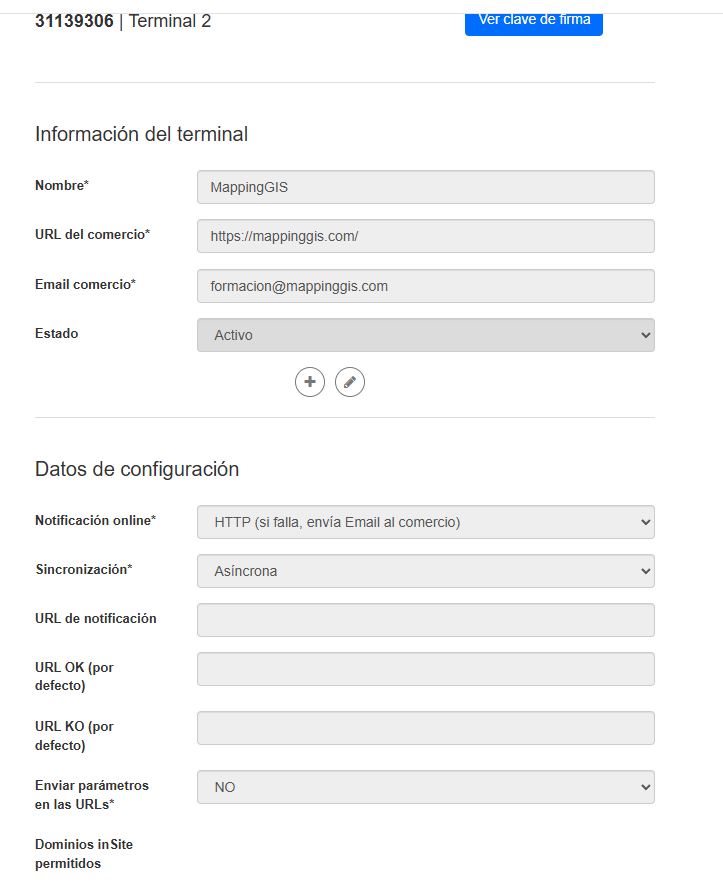Open the Estado dropdown showing Activo
The height and width of the screenshot is (887, 723).
coord(425,335)
